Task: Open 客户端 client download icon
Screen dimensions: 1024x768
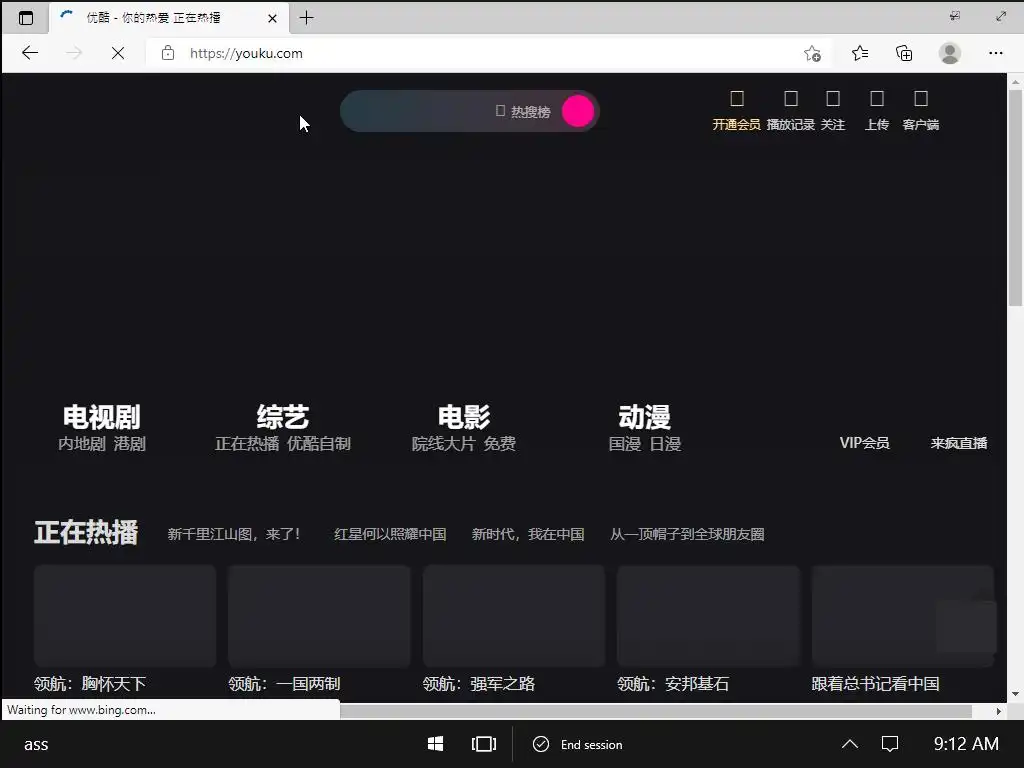Action: (x=921, y=99)
